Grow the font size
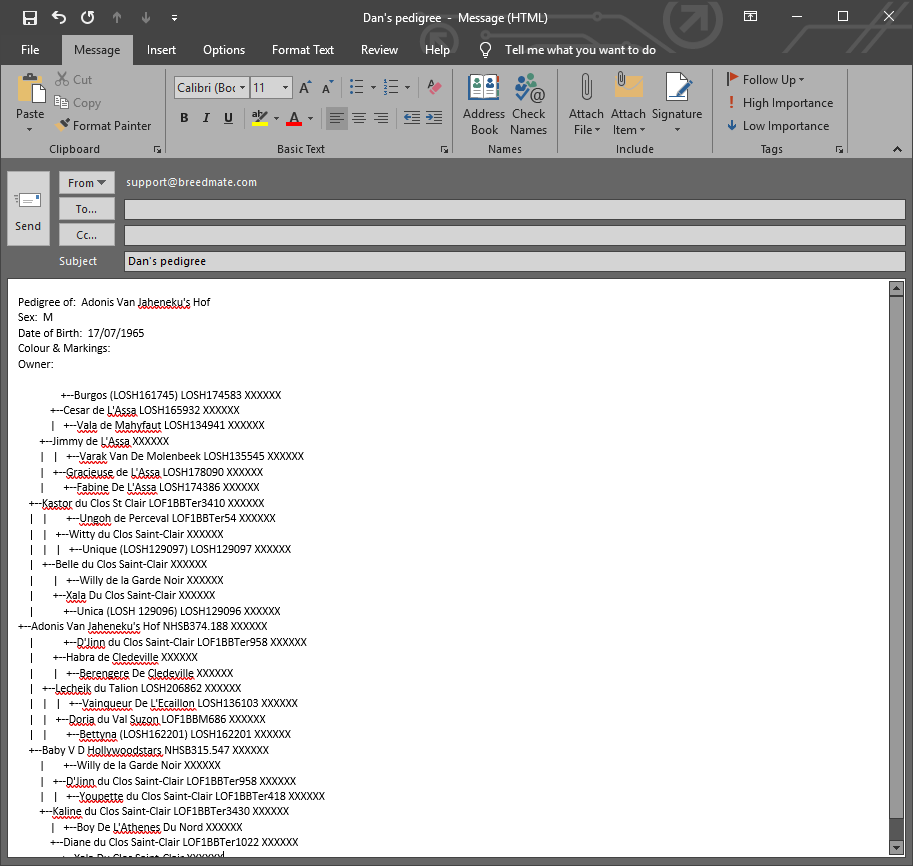This screenshot has width=913, height=866. 305,87
